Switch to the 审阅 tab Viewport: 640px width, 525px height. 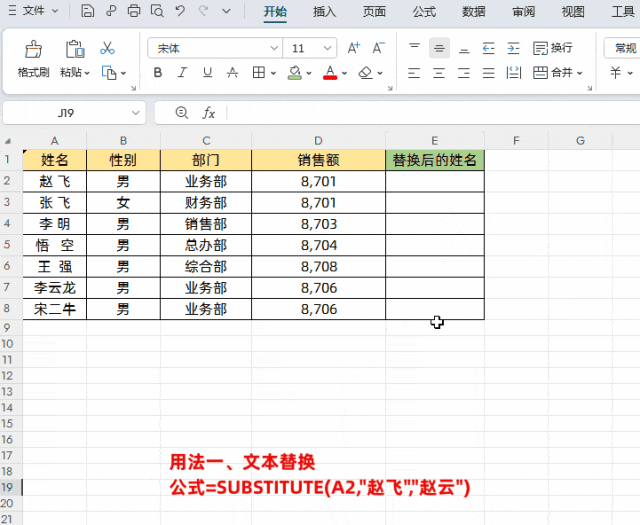pyautogui.click(x=524, y=12)
